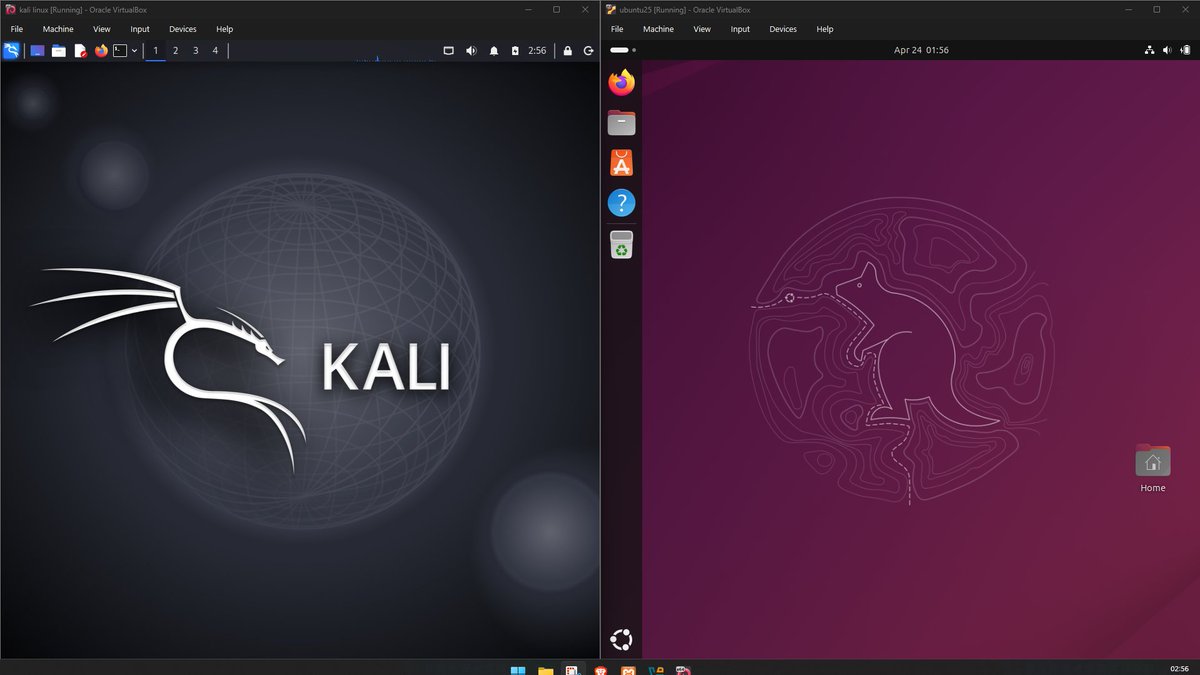Open Input menu in kali linux VirtualBox window
The width and height of the screenshot is (1200, 675).
click(x=140, y=29)
